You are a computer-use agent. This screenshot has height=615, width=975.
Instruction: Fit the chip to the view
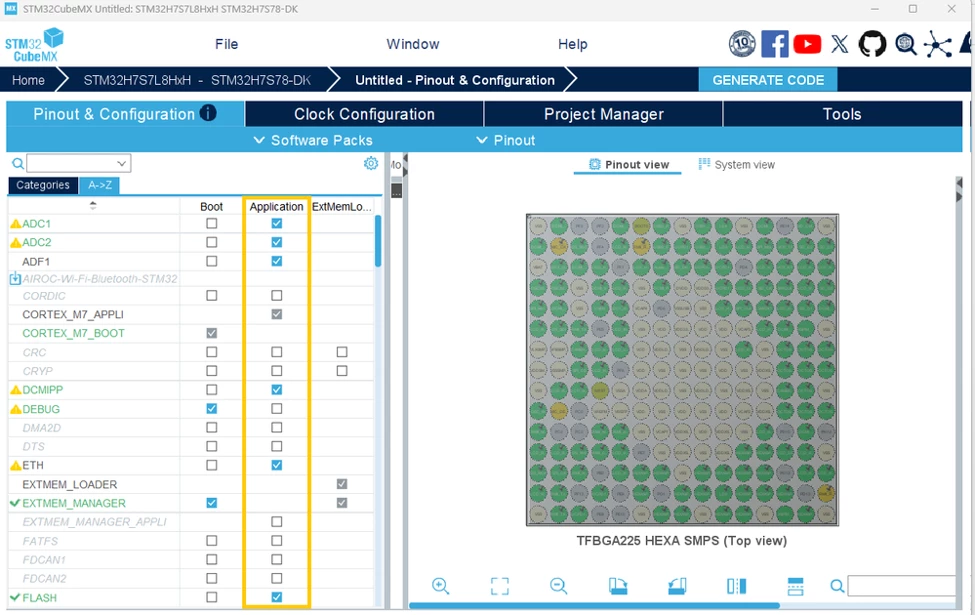coord(499,586)
